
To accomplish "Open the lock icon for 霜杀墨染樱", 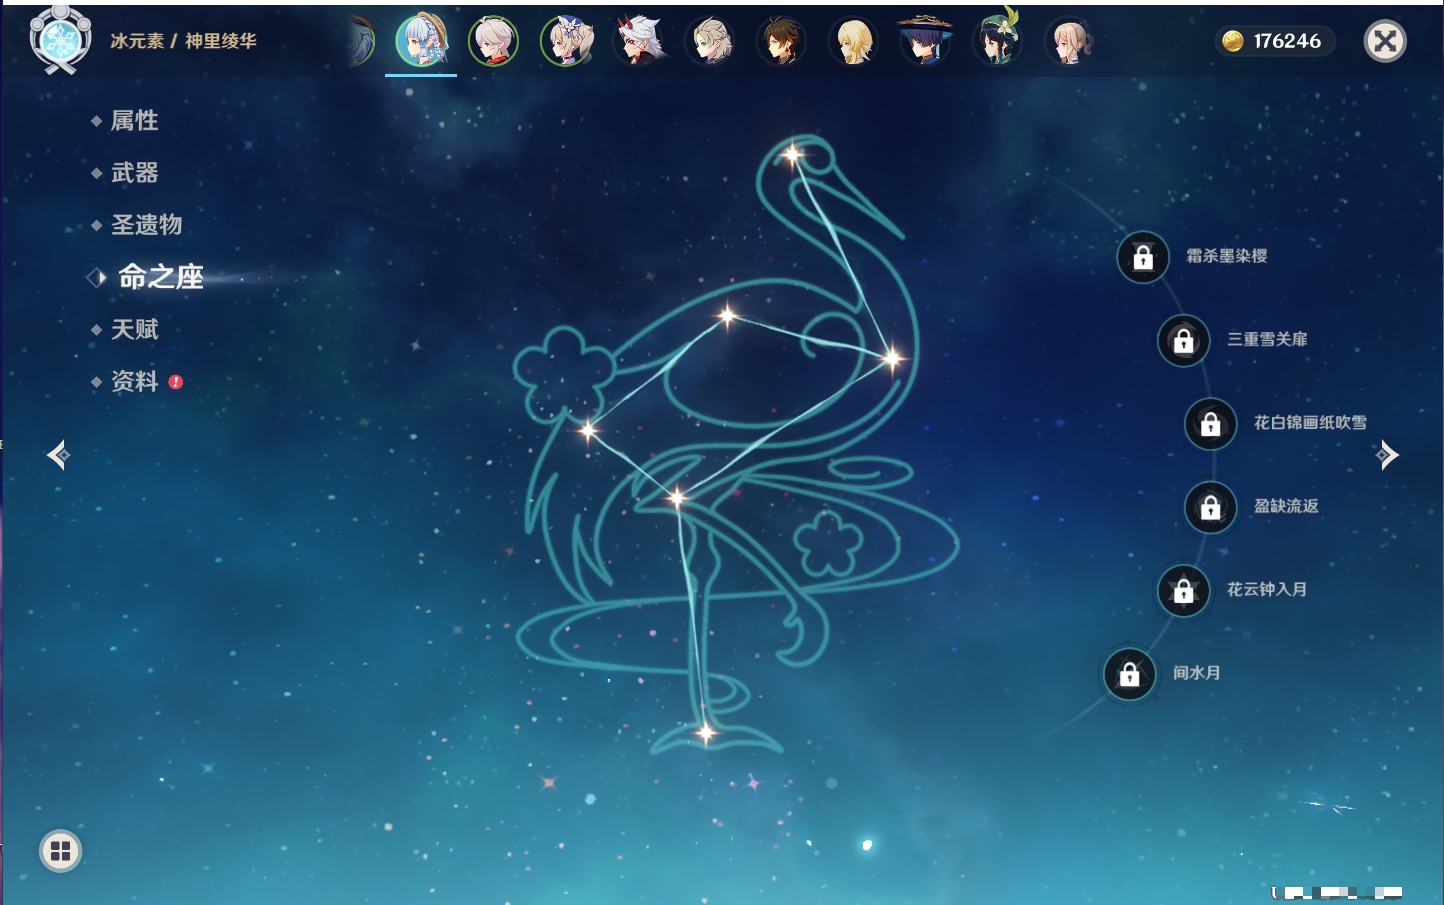I will [1143, 257].
